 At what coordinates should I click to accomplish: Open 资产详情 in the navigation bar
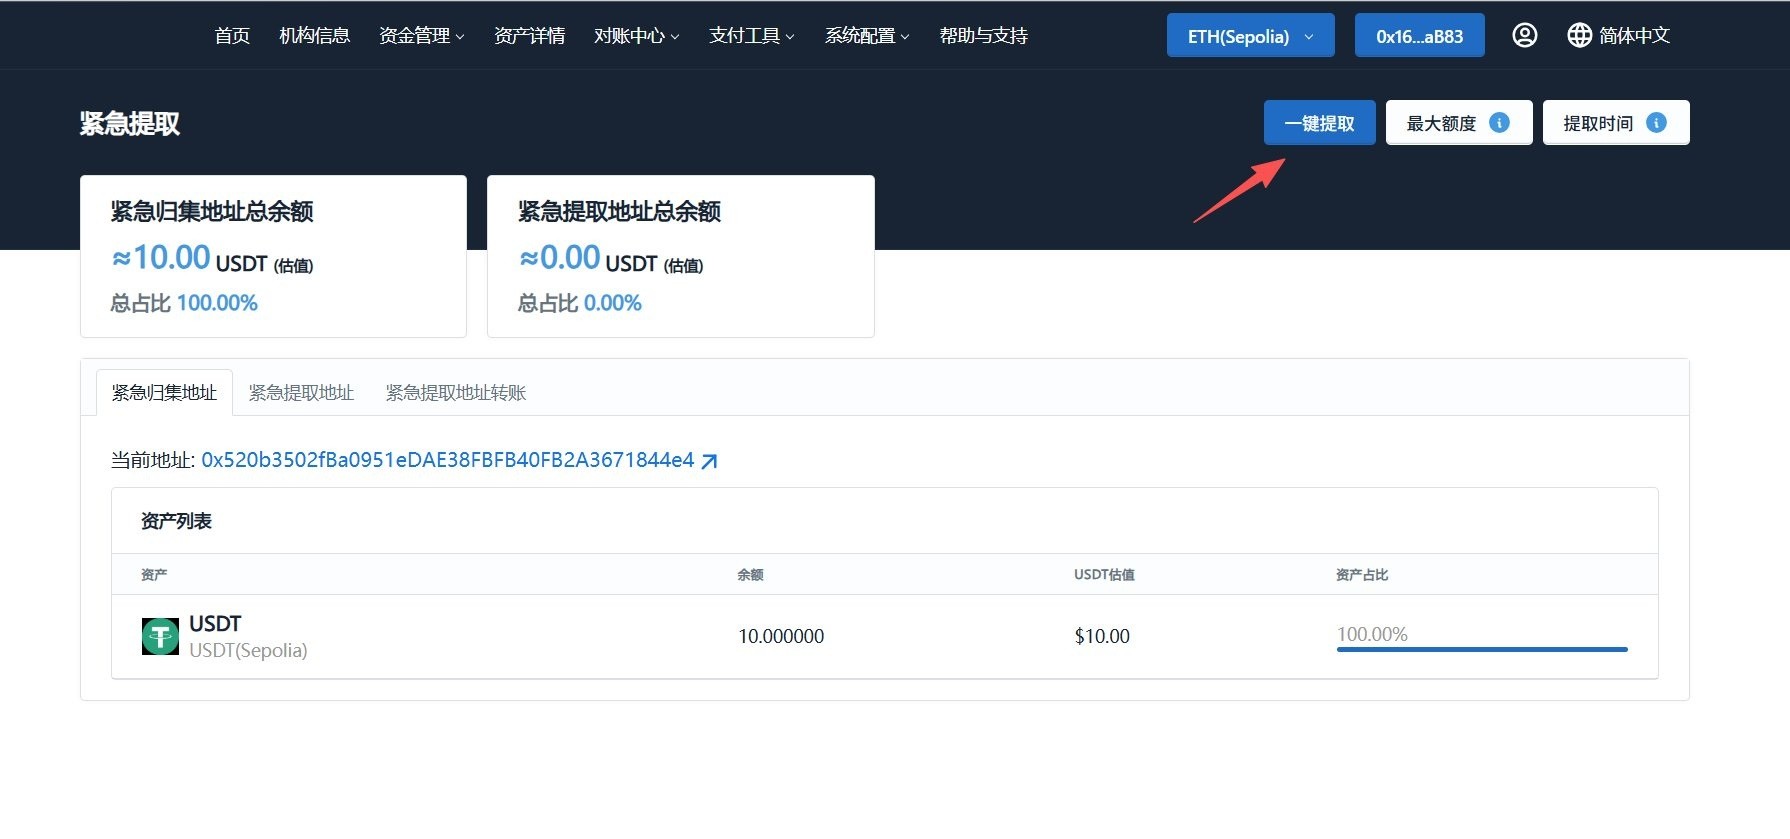(529, 36)
